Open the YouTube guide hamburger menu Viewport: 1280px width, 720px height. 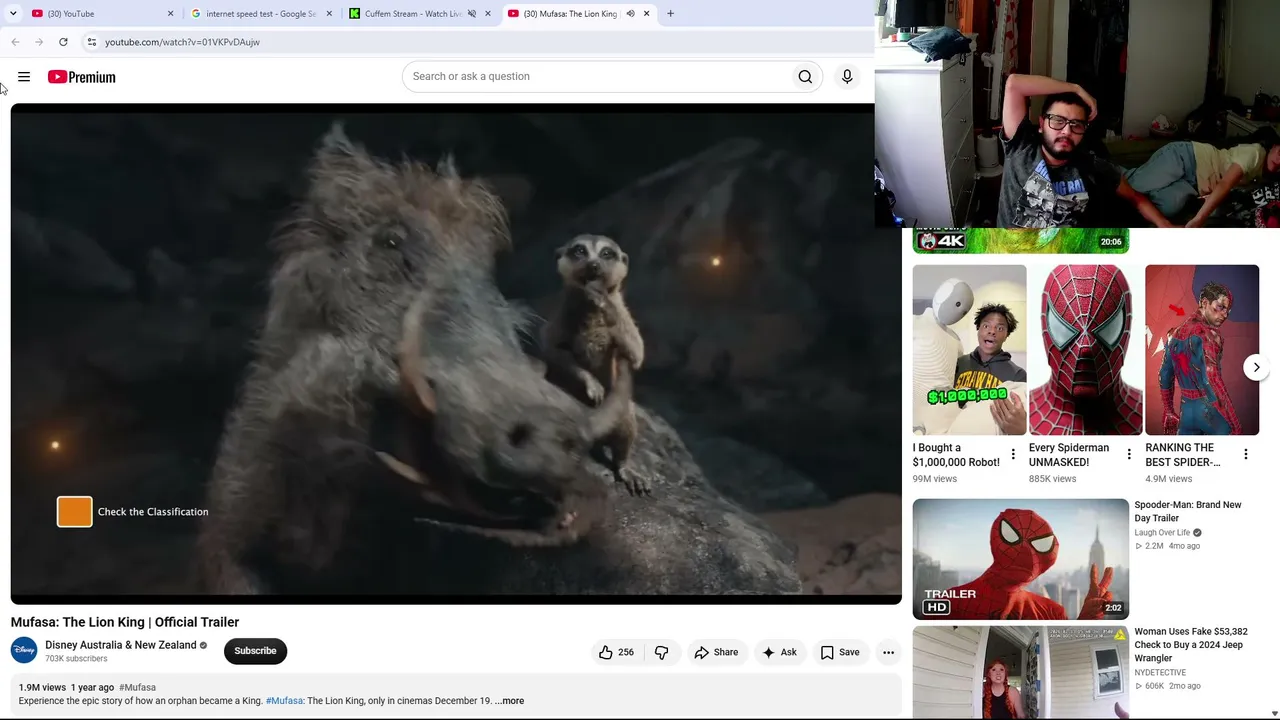coord(24,77)
